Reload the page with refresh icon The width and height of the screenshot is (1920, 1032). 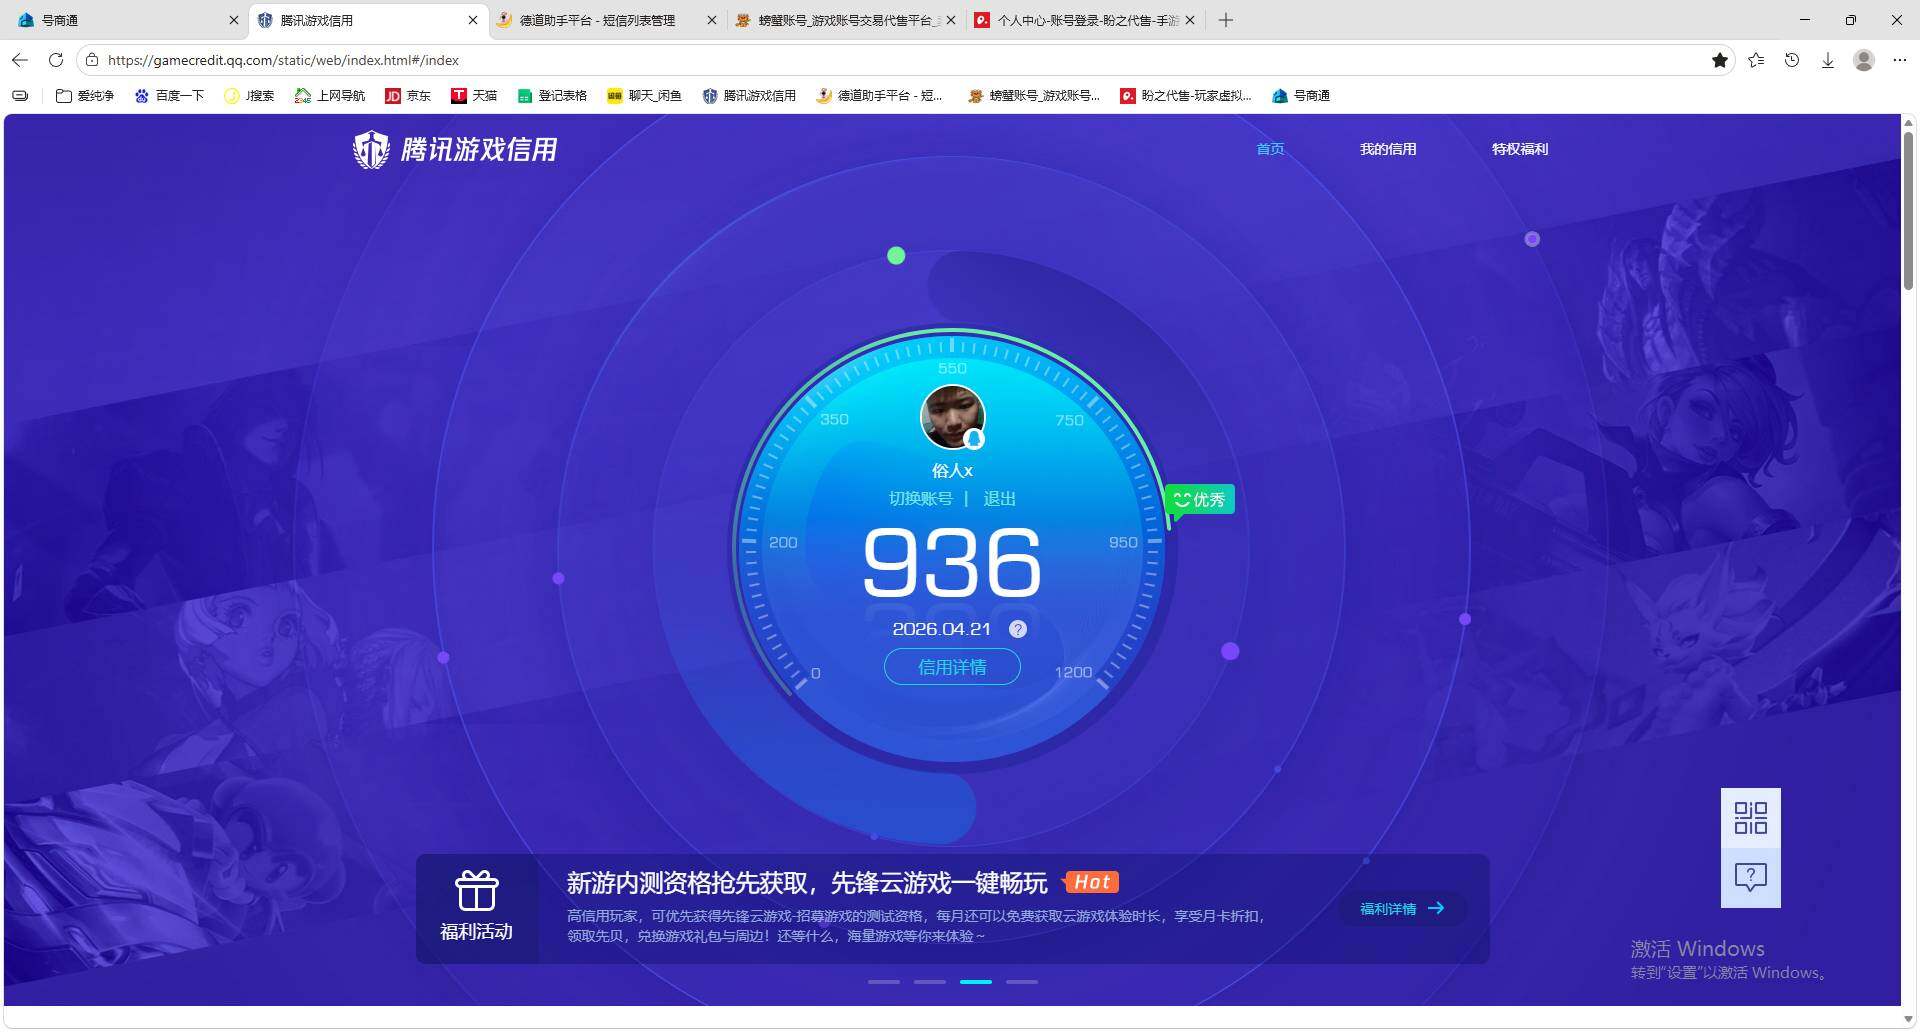click(x=56, y=60)
